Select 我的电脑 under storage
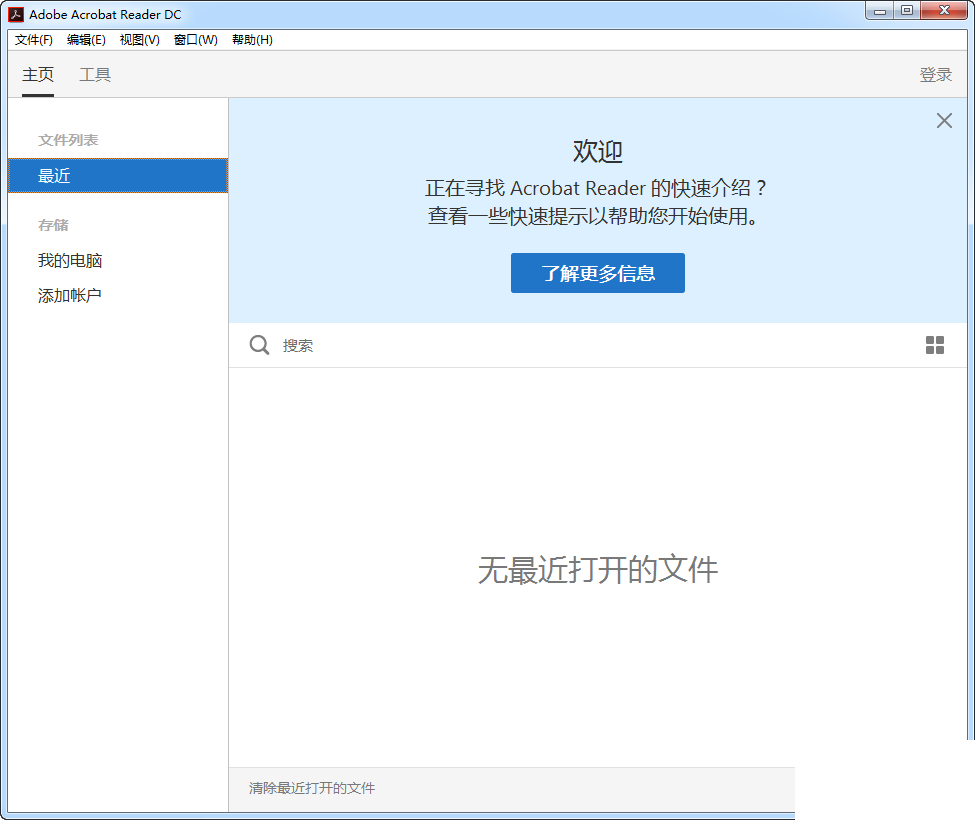The image size is (975, 820). 70,260
